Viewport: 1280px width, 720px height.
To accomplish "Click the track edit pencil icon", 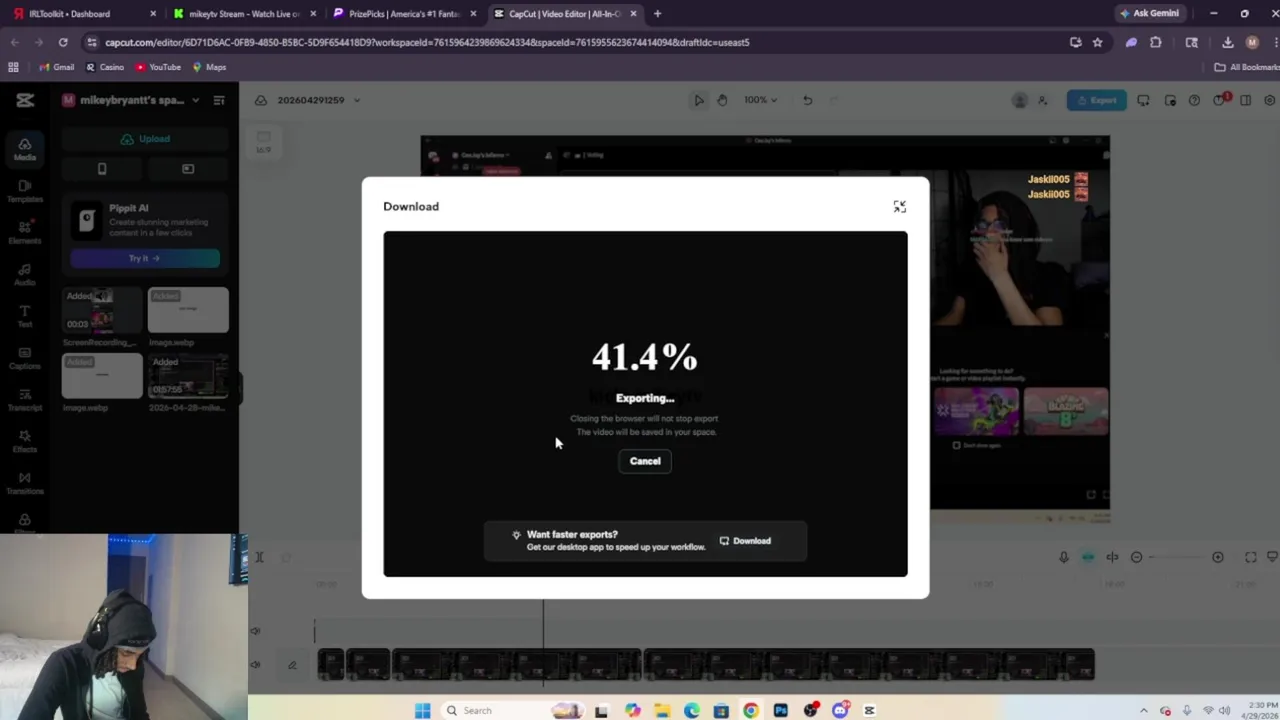I will 292,665.
